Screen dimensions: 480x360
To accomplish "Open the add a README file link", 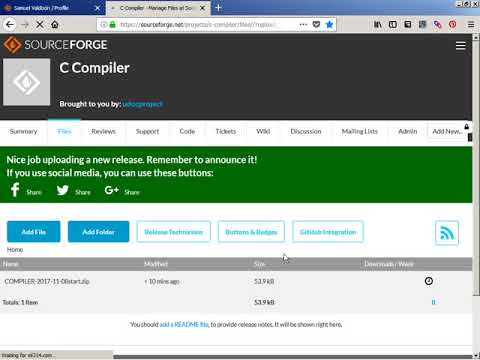I will [184, 324].
